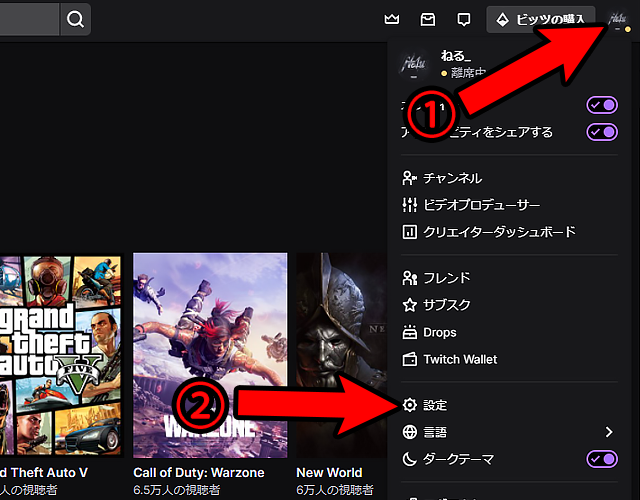Click the subscriptions star icon
Viewport: 640px width, 500px height.
click(410, 305)
